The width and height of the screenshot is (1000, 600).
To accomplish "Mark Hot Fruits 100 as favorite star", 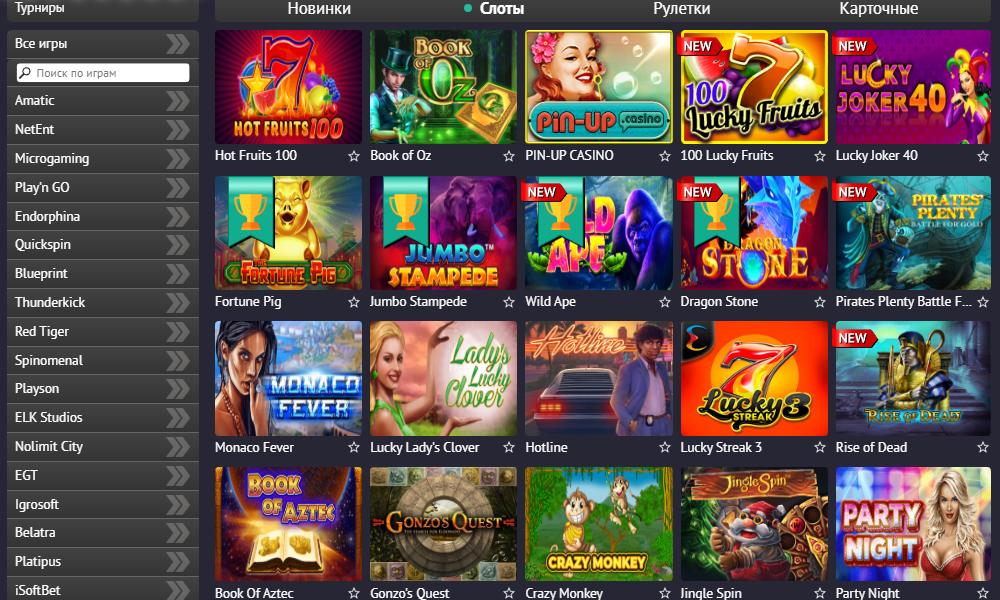I will pos(353,156).
